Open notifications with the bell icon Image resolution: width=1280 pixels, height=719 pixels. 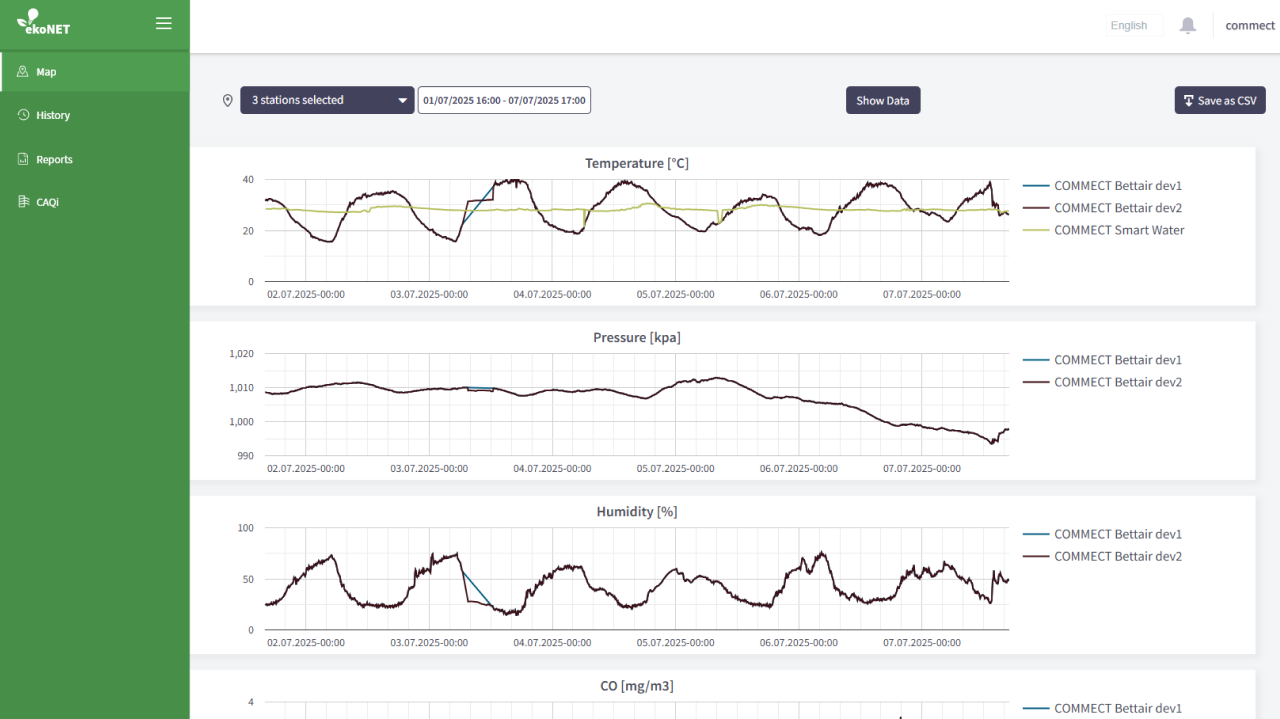coord(1188,26)
